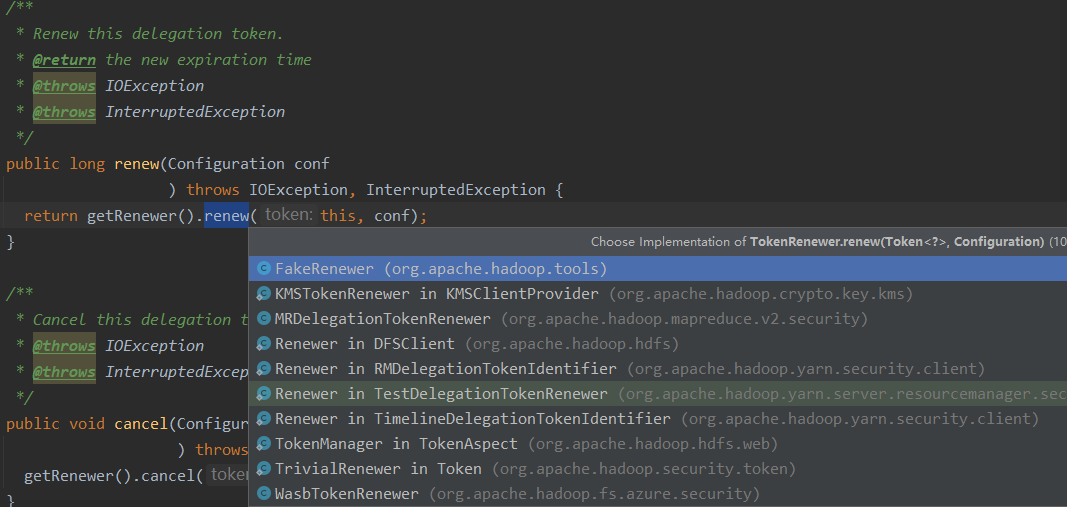Choose Renewer in RMDelegationTokenIdentifier
1067x507 pixels.
click(x=658, y=369)
